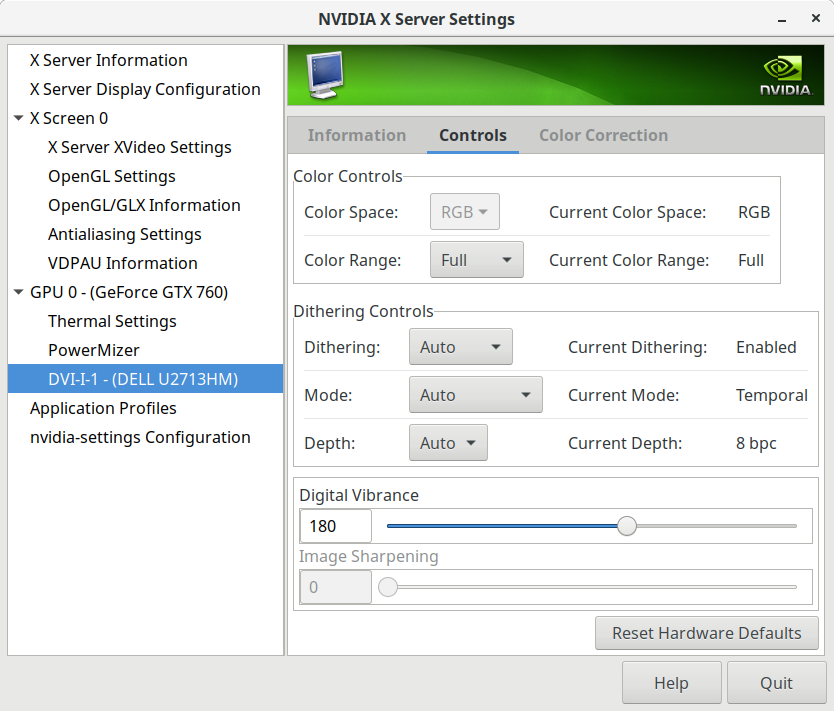Select X Server Information in the sidebar
Screen dimensions: 834x711
[145, 60]
